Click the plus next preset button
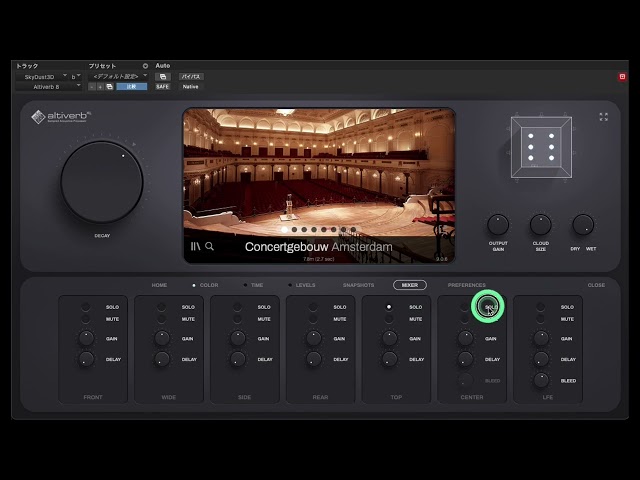Viewport: 640px width, 480px height. pos(100,87)
